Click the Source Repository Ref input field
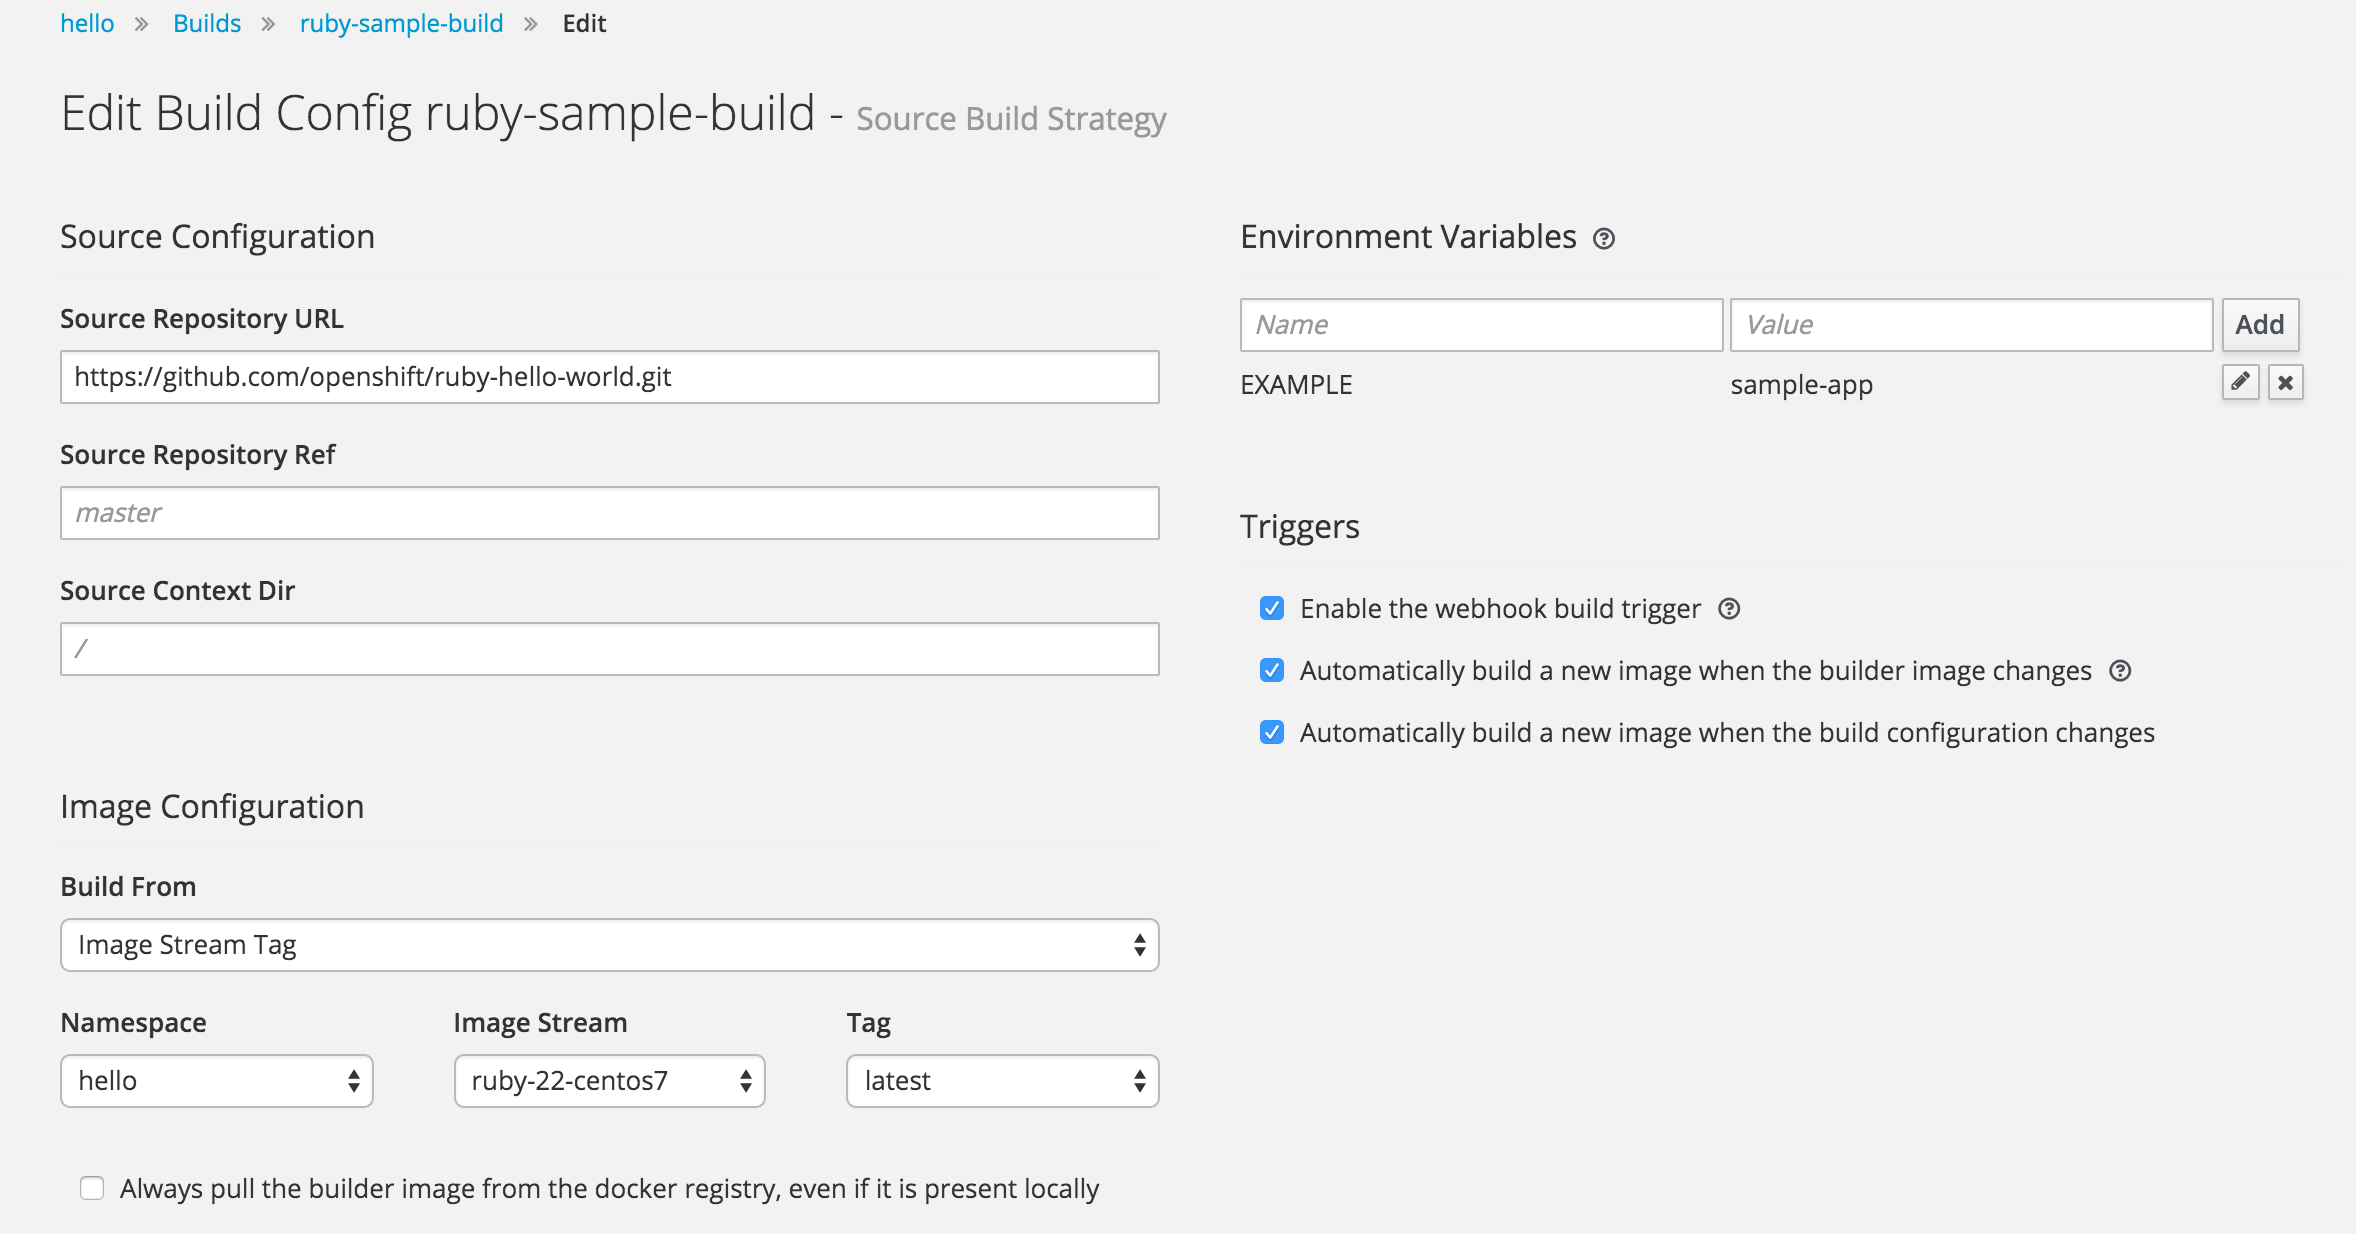 [611, 513]
